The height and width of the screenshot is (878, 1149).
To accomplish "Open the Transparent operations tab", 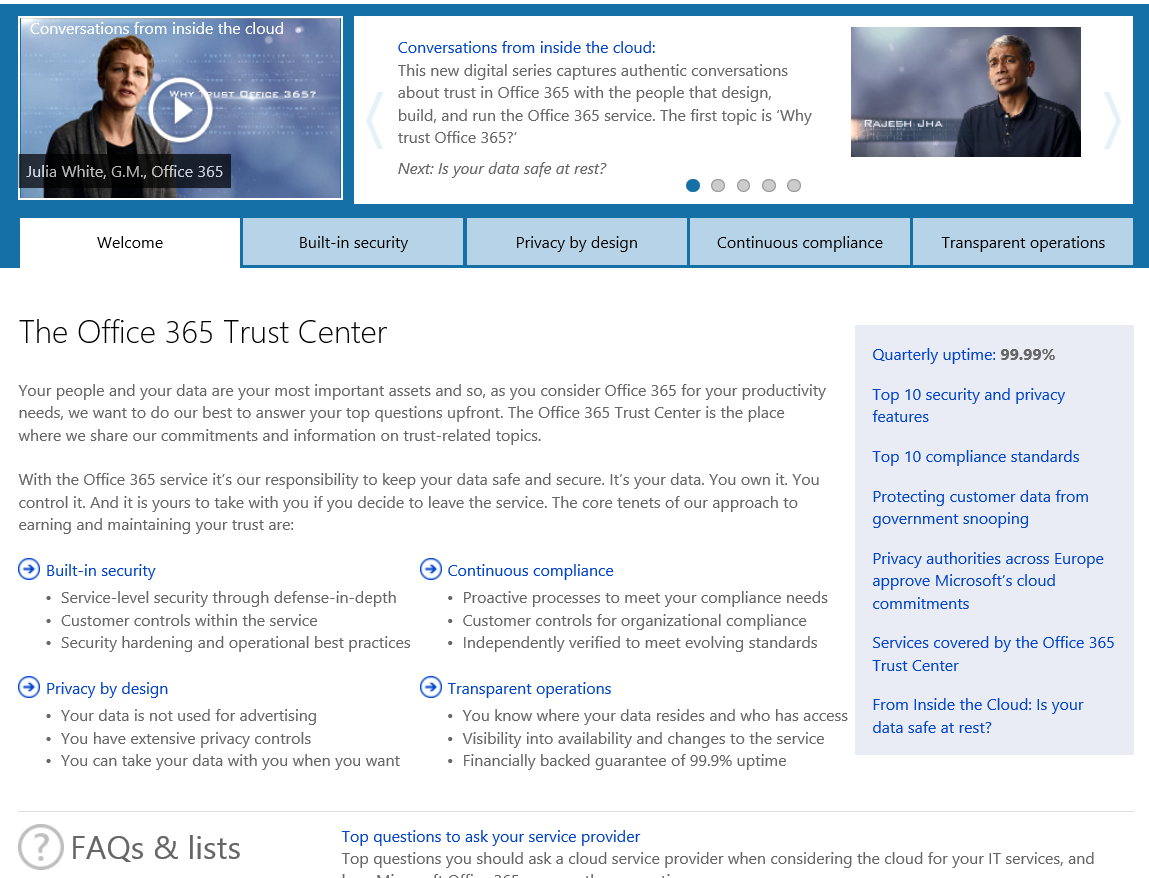I will pyautogui.click(x=1023, y=243).
